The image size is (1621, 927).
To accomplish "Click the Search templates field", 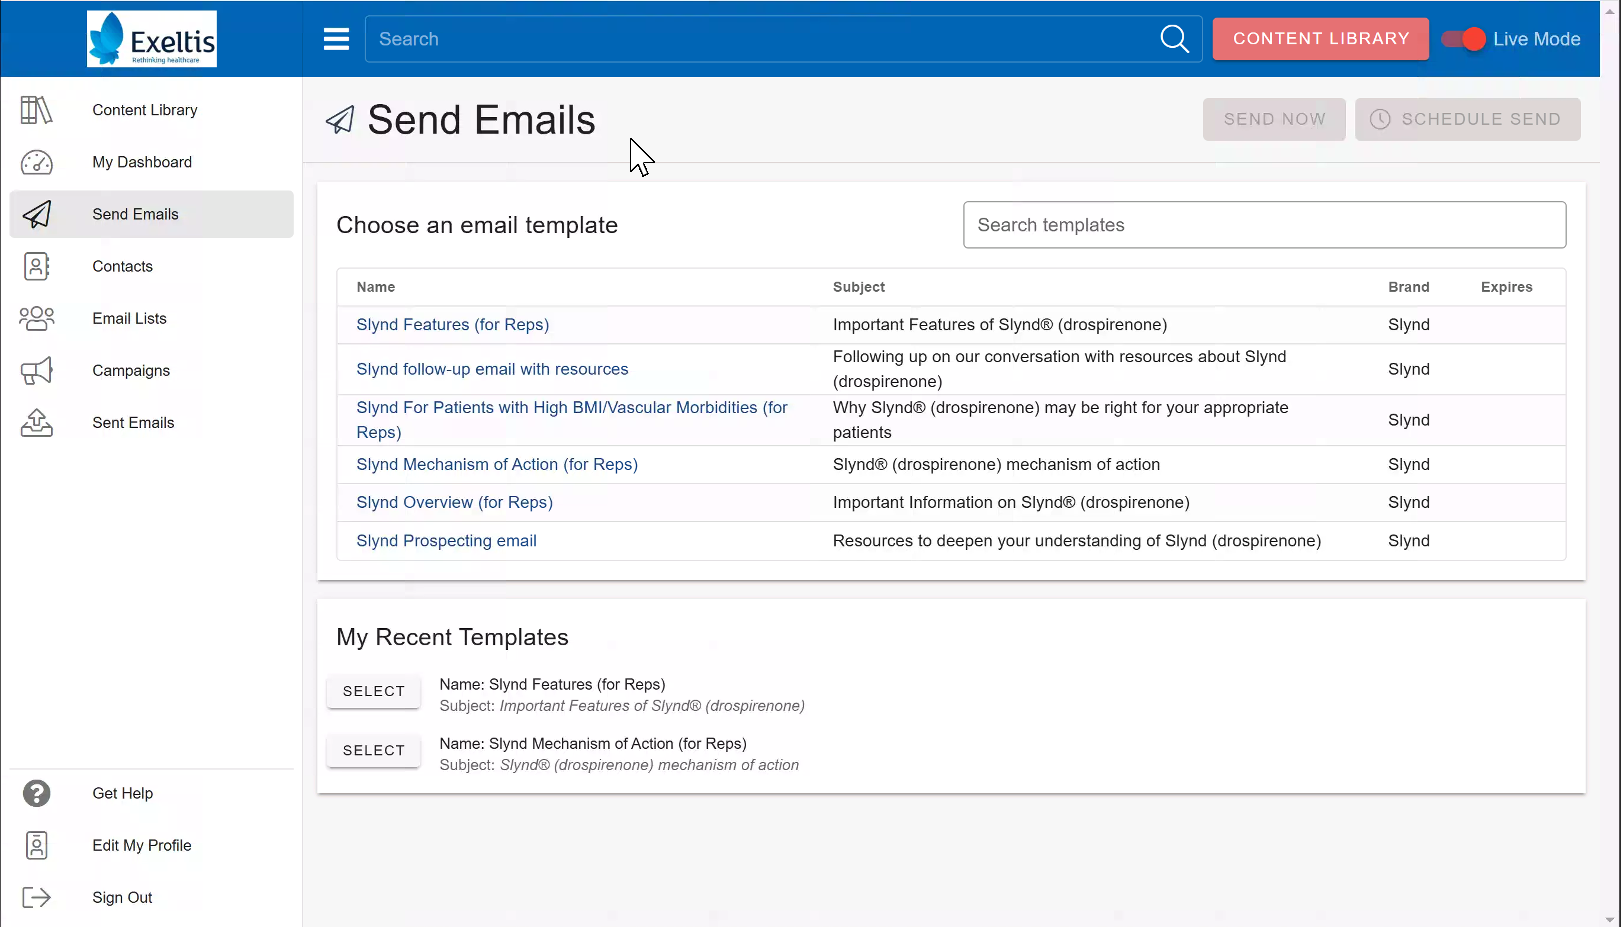I will tap(1264, 225).
